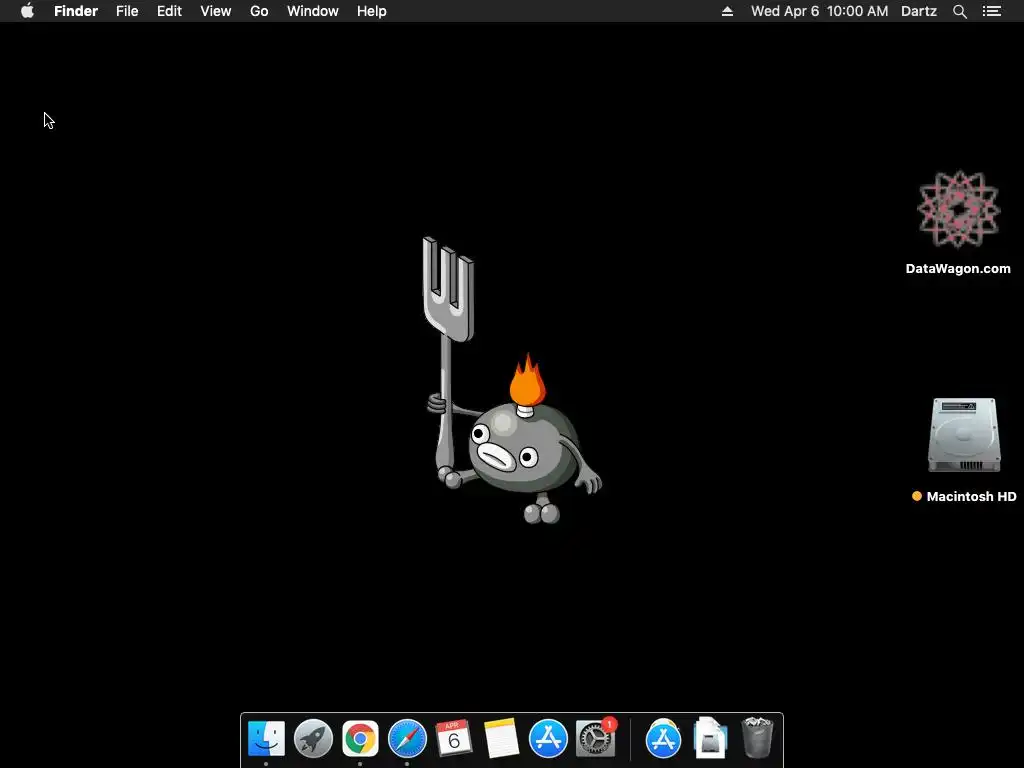Screen dimensions: 1024x768
Task: Click the DataWagon.com label text
Action: click(958, 268)
